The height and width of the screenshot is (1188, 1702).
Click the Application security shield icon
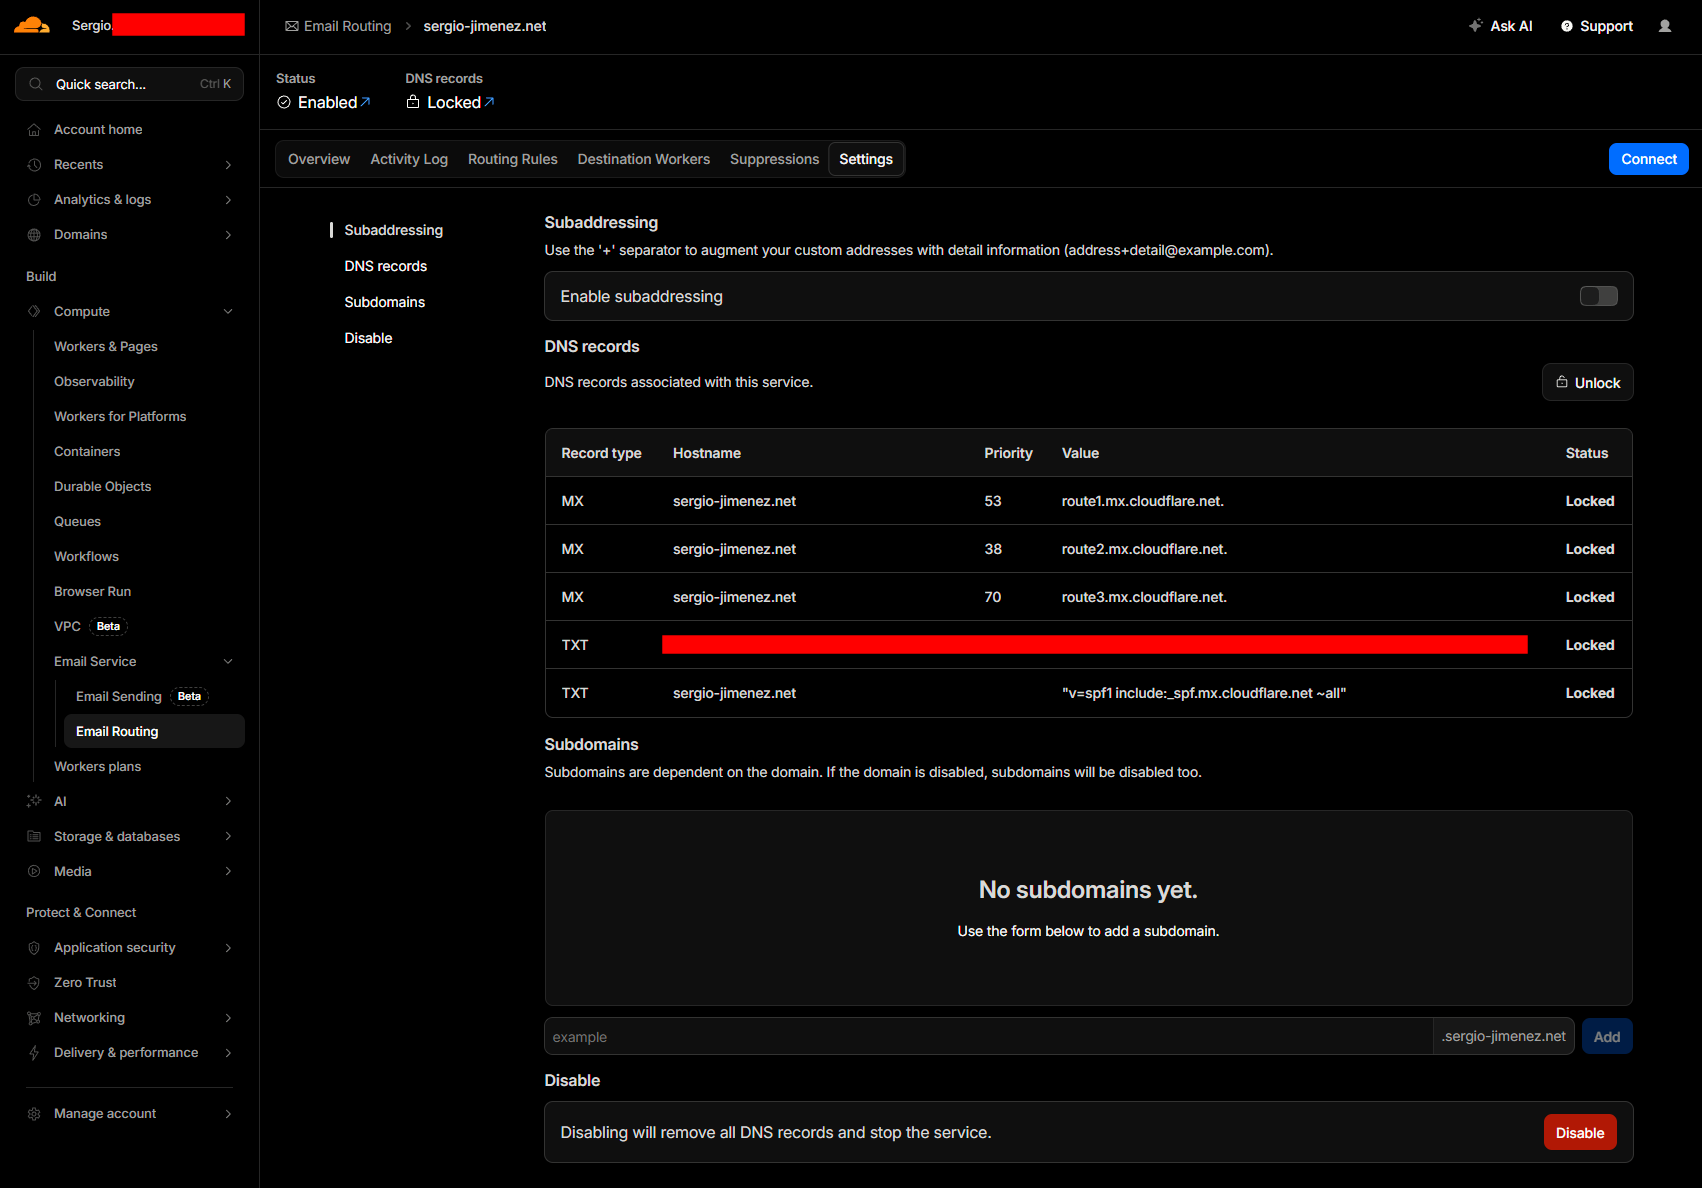(x=34, y=948)
